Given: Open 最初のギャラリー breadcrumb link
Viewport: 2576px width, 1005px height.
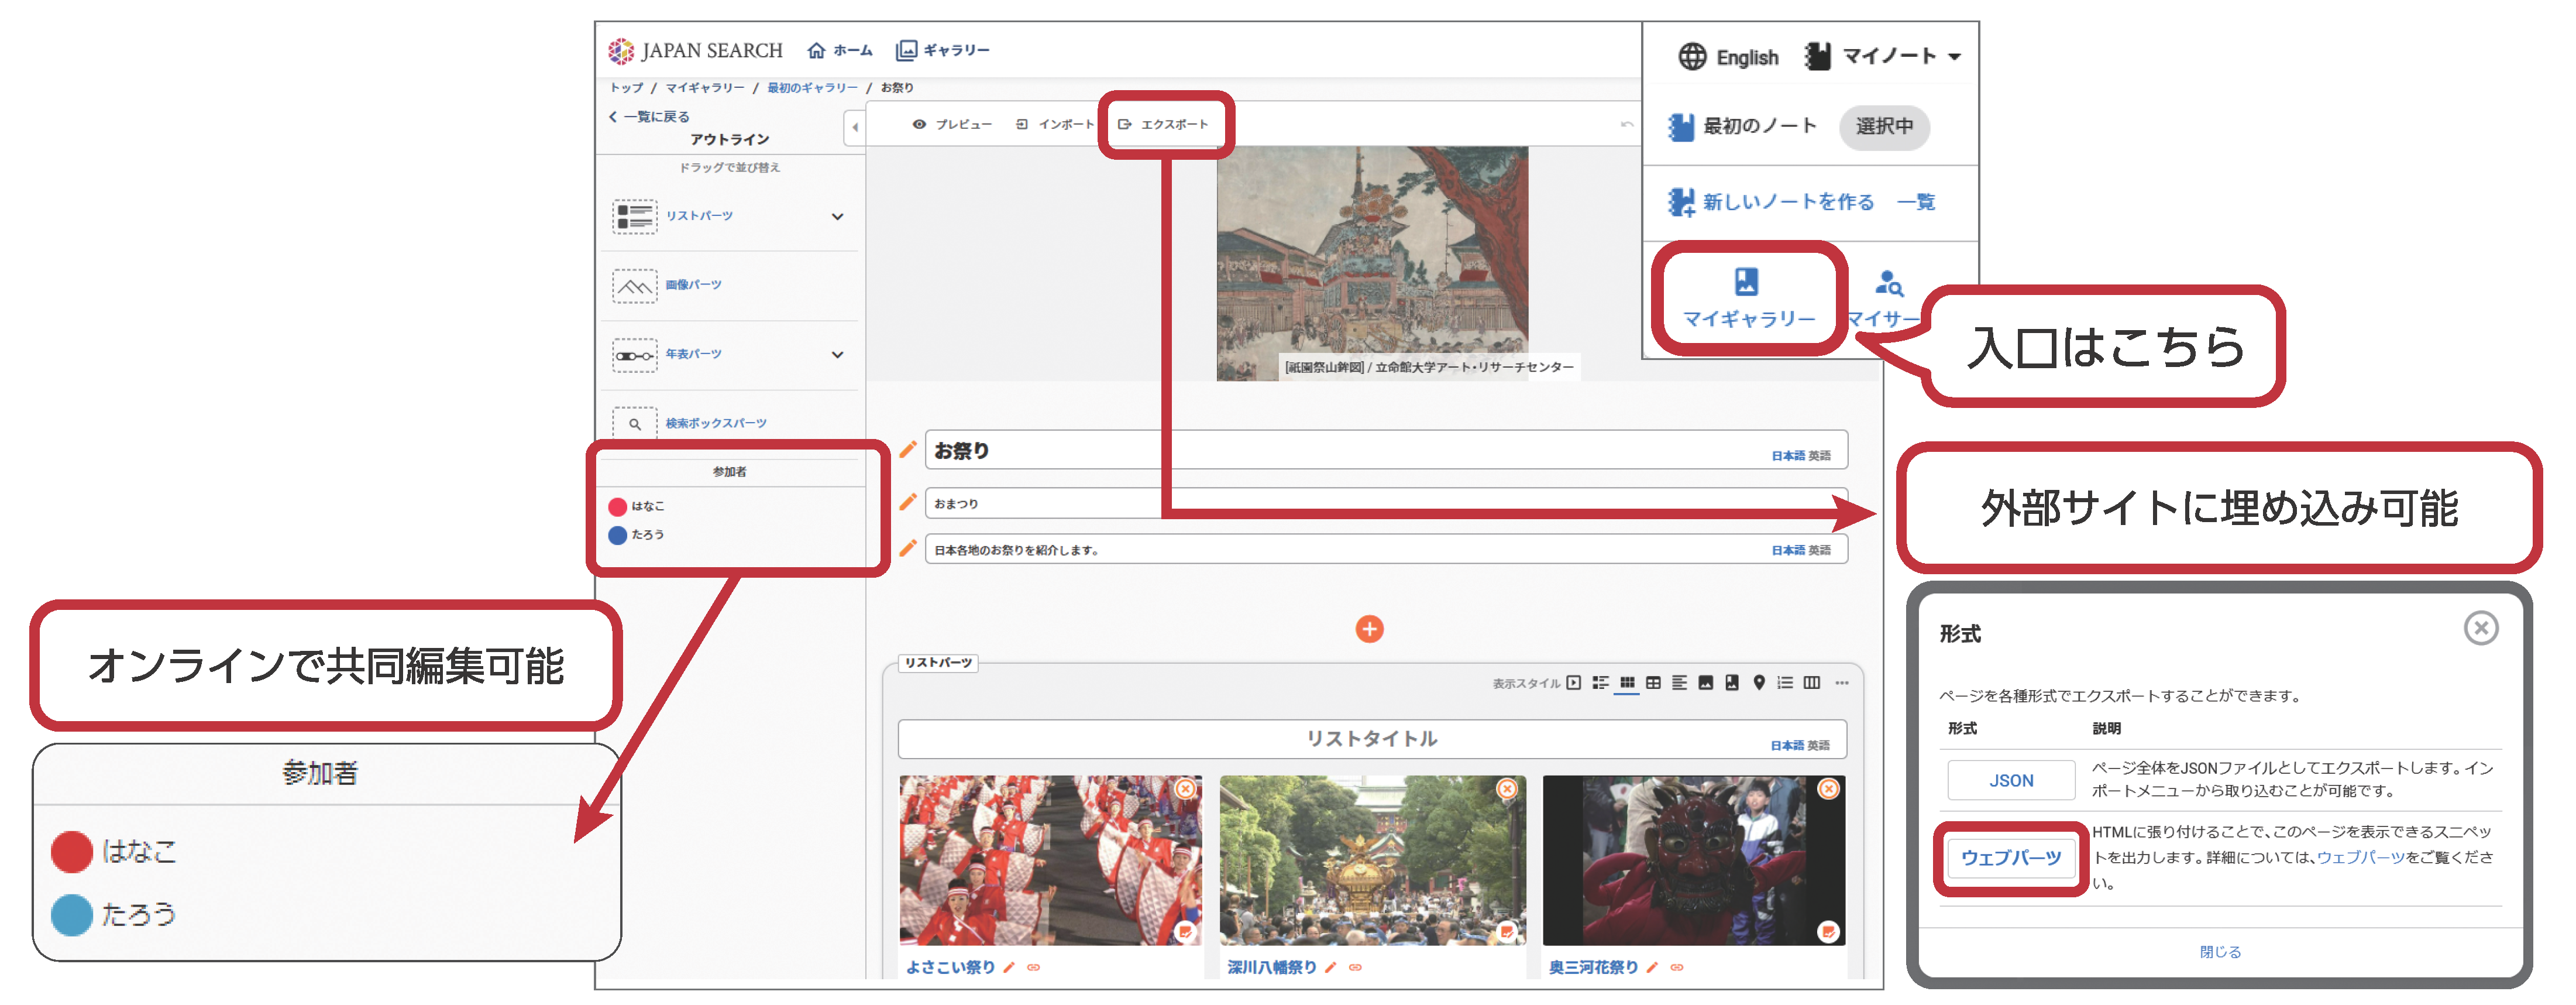Looking at the screenshot, I should (812, 88).
